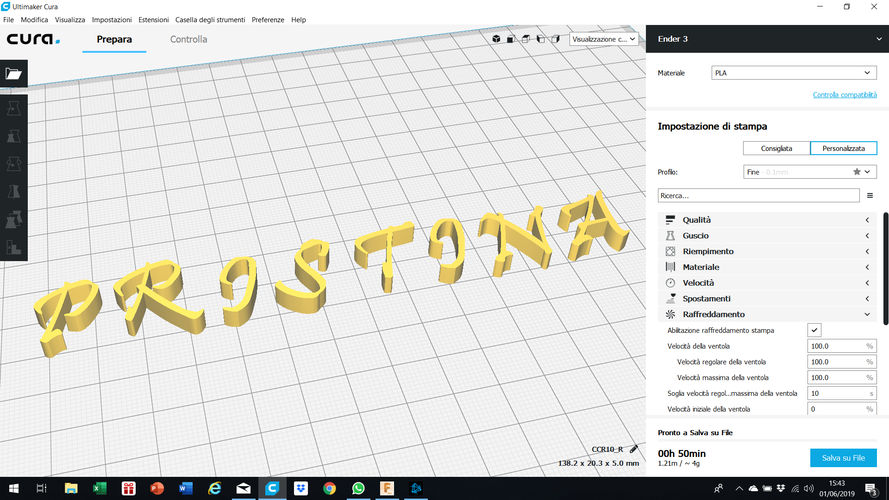Select the Scale tool in left toolbar
Viewport: 889px width, 500px height.
tap(14, 136)
